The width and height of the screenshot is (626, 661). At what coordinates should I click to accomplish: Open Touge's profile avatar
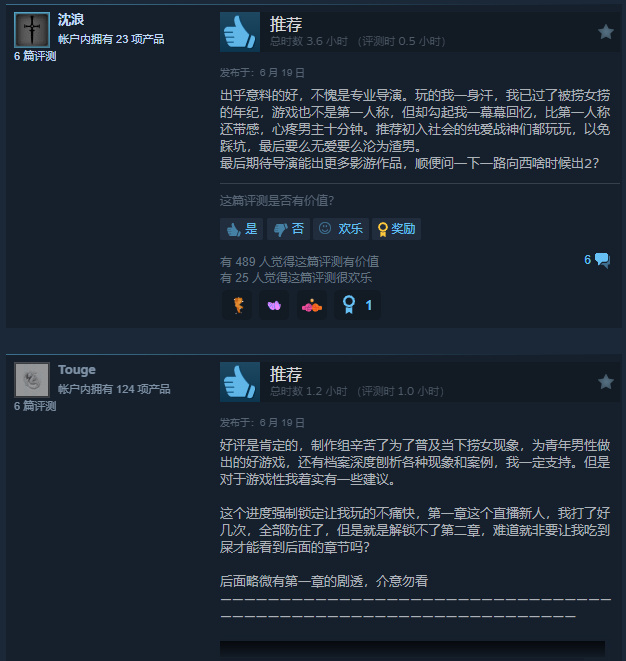(32, 379)
